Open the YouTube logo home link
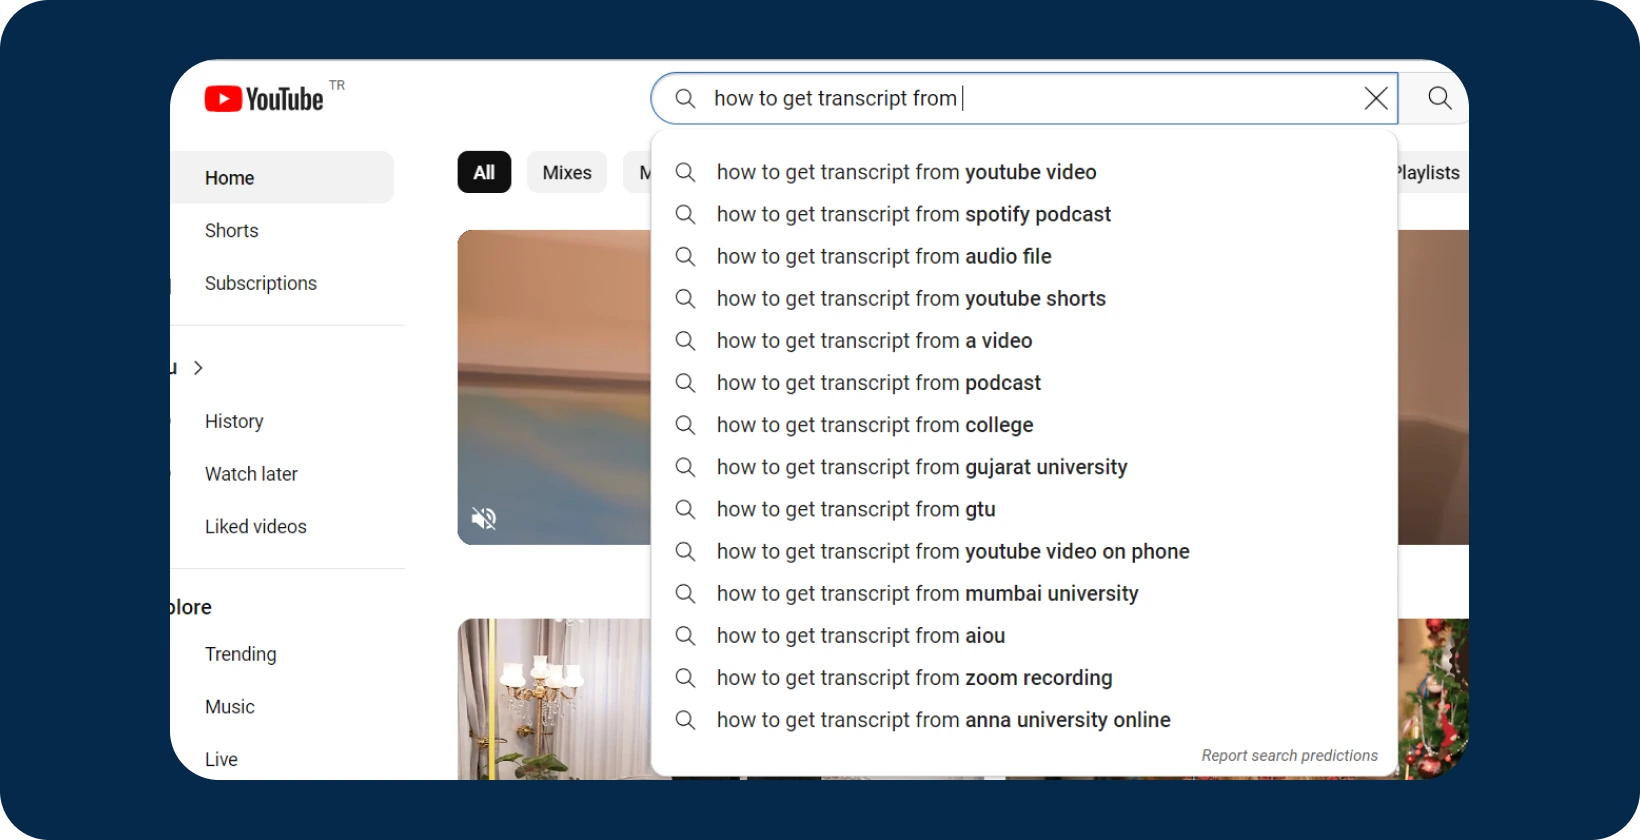 pyautogui.click(x=264, y=99)
